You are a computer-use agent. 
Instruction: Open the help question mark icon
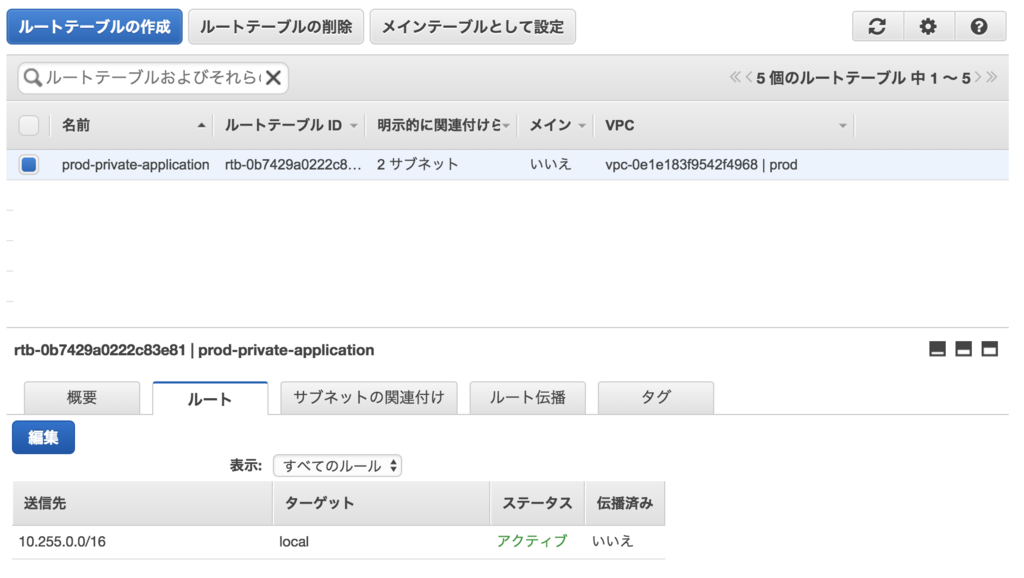(x=979, y=27)
